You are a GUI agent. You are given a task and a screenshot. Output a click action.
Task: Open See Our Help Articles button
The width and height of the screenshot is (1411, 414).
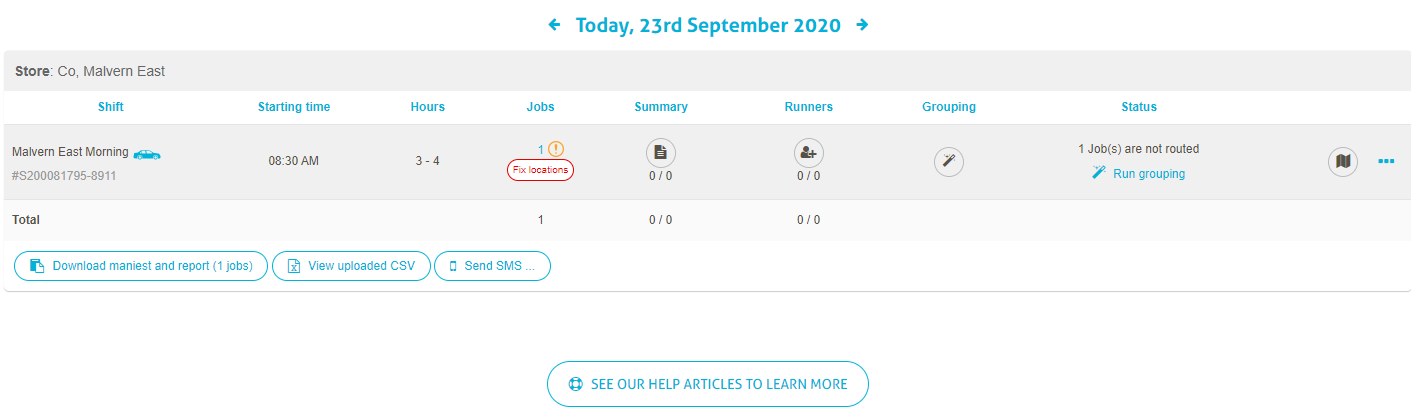point(708,384)
